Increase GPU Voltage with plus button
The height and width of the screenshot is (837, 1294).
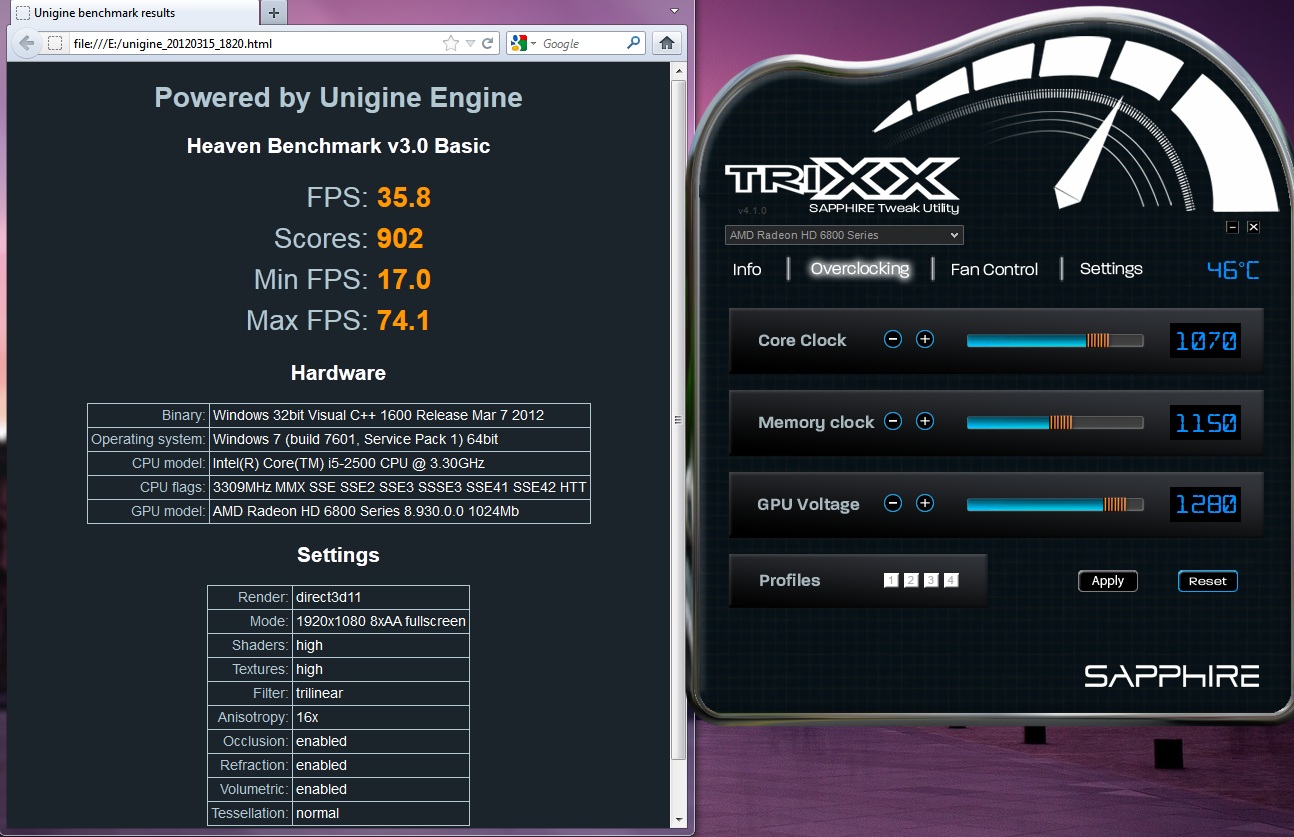point(925,503)
